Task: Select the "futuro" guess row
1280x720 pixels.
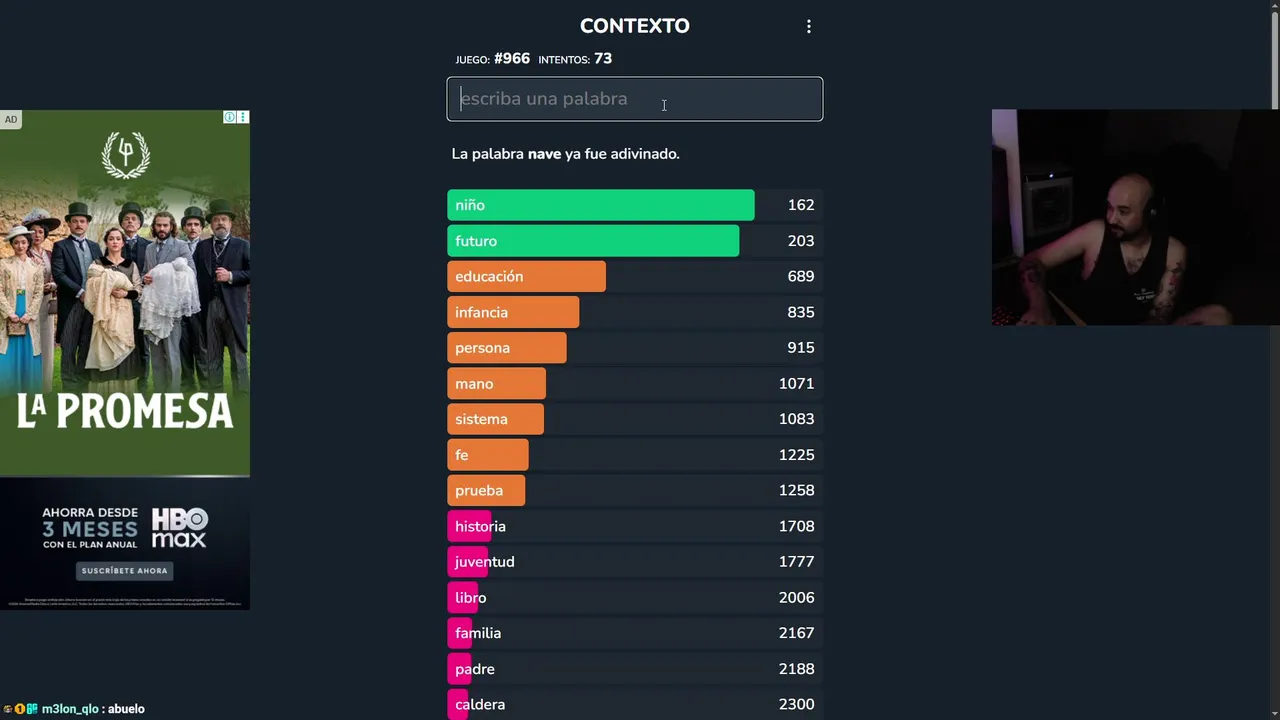Action: tap(634, 241)
